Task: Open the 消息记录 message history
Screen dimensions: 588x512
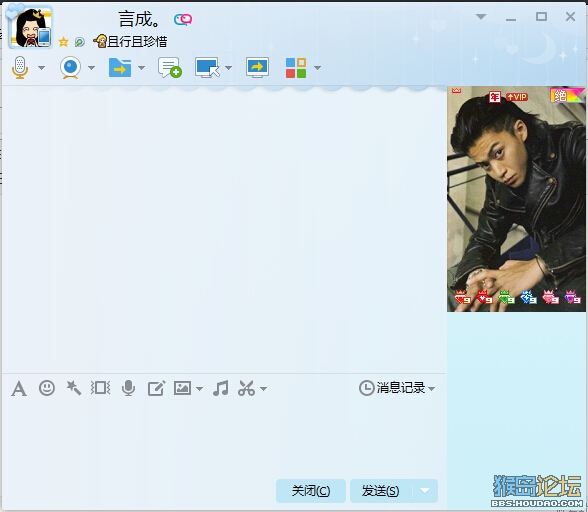Action: (397, 388)
